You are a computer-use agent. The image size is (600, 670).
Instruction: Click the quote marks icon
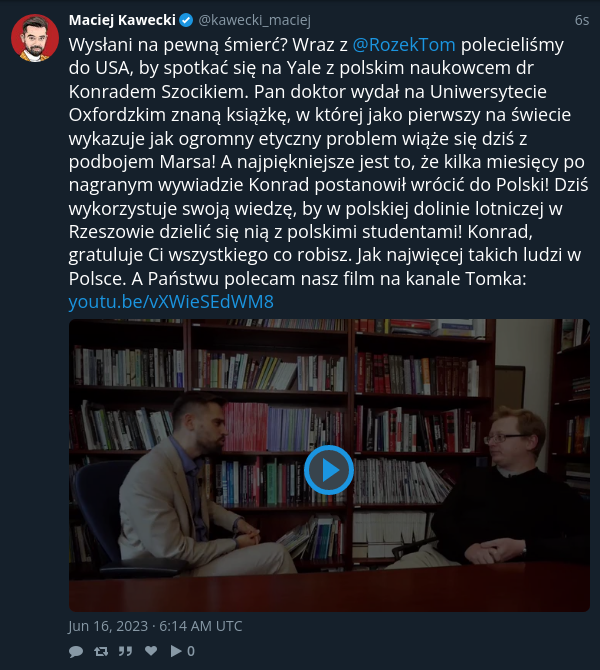(125, 651)
